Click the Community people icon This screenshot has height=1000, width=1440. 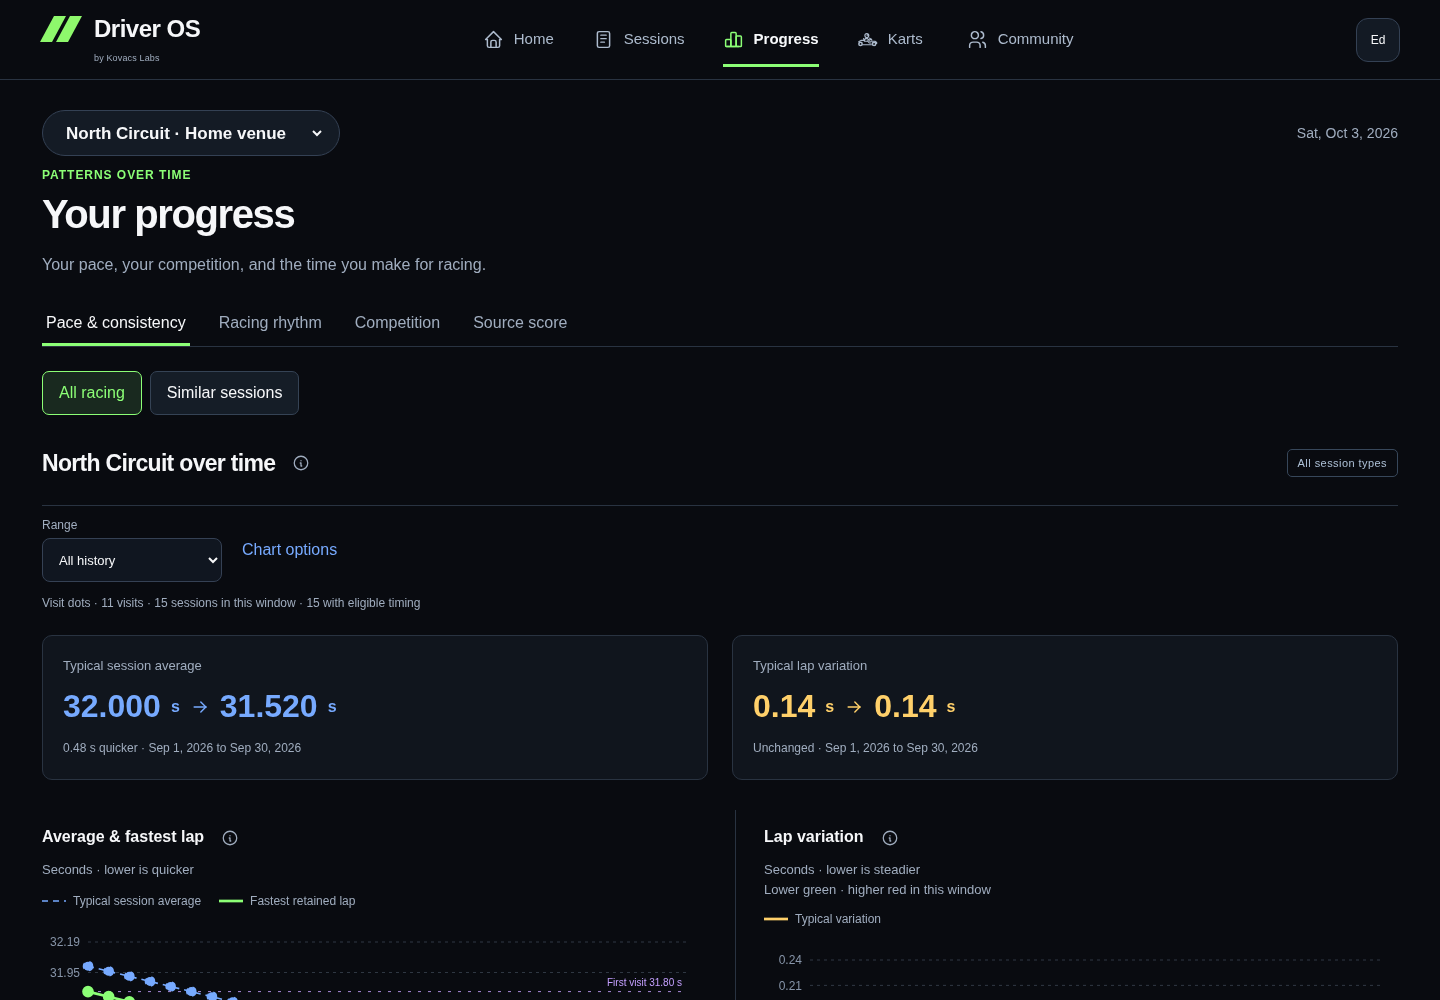pyautogui.click(x=977, y=39)
